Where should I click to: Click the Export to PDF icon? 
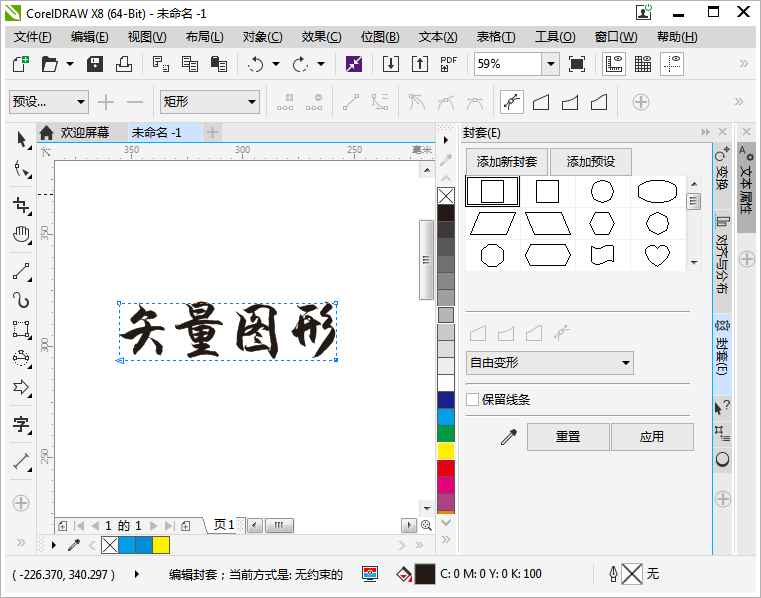click(449, 64)
